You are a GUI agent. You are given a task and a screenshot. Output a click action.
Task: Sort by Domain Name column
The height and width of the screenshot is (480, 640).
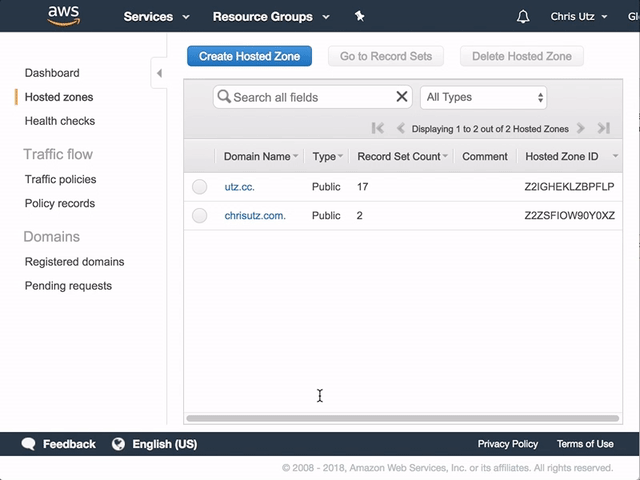(x=261, y=156)
